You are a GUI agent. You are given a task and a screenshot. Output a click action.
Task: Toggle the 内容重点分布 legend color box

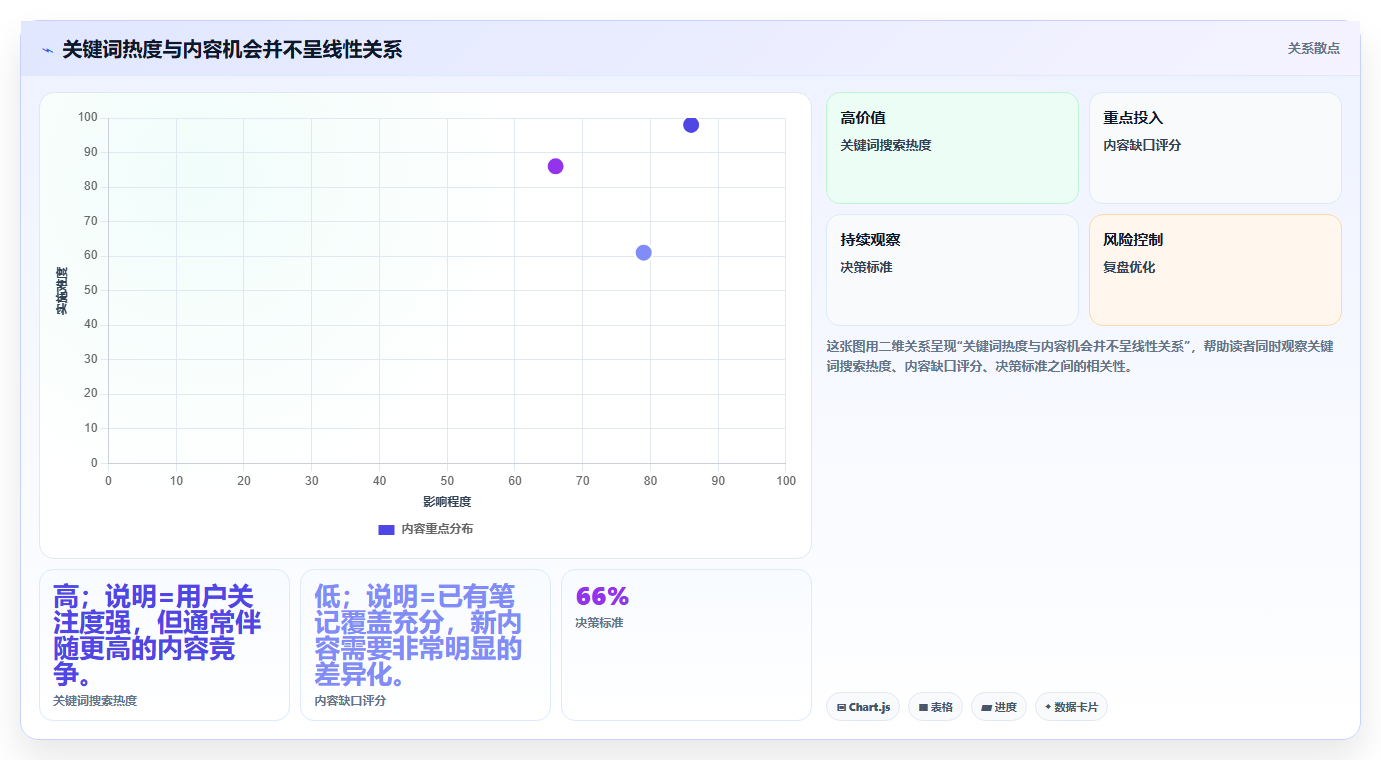click(386, 529)
